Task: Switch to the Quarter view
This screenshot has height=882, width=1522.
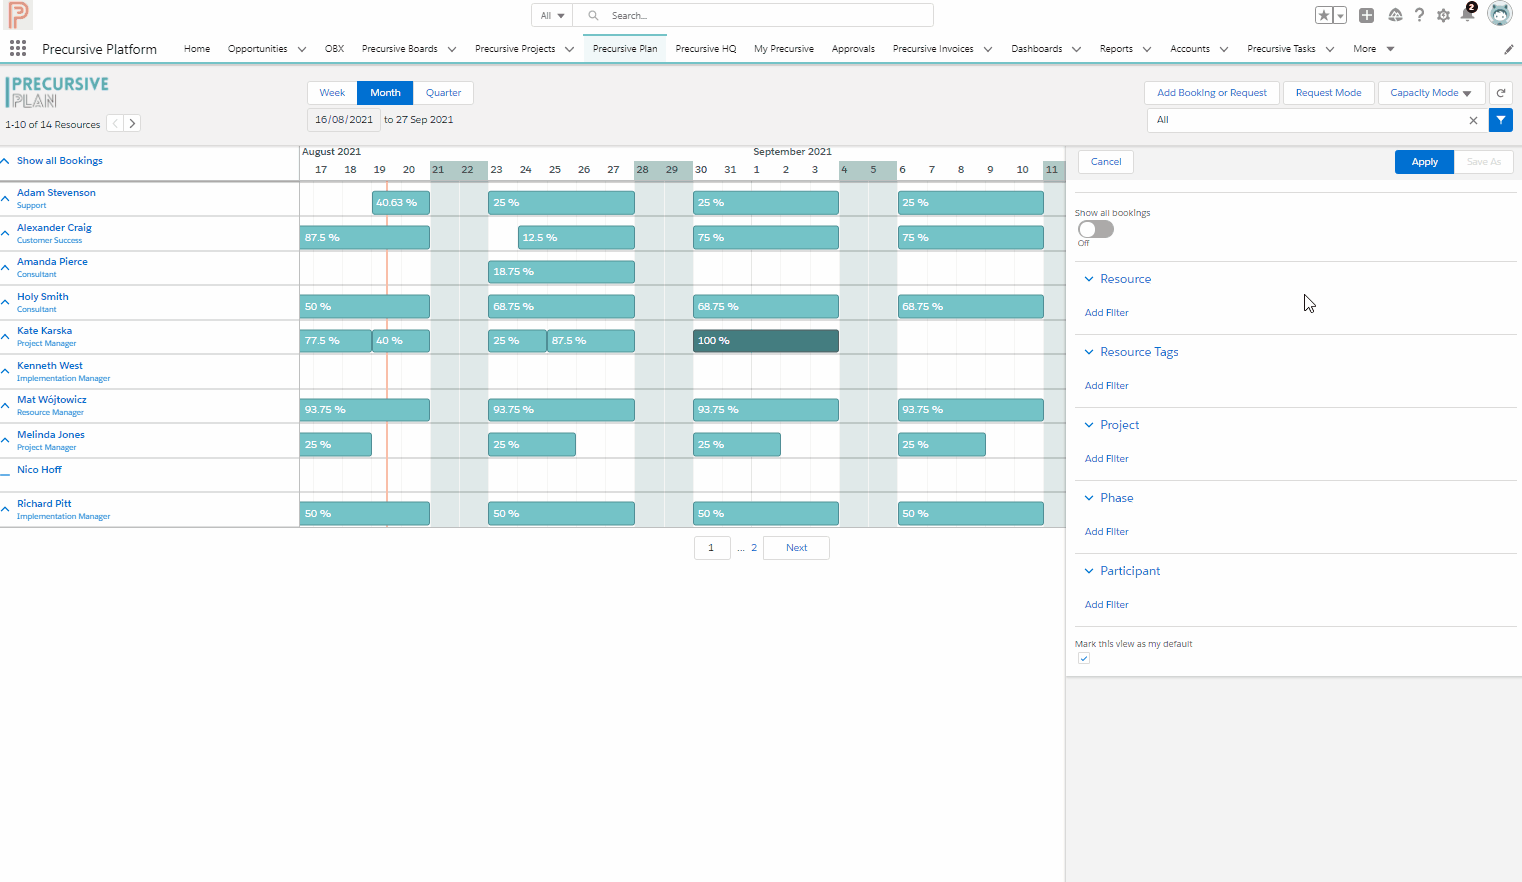Action: point(443,93)
